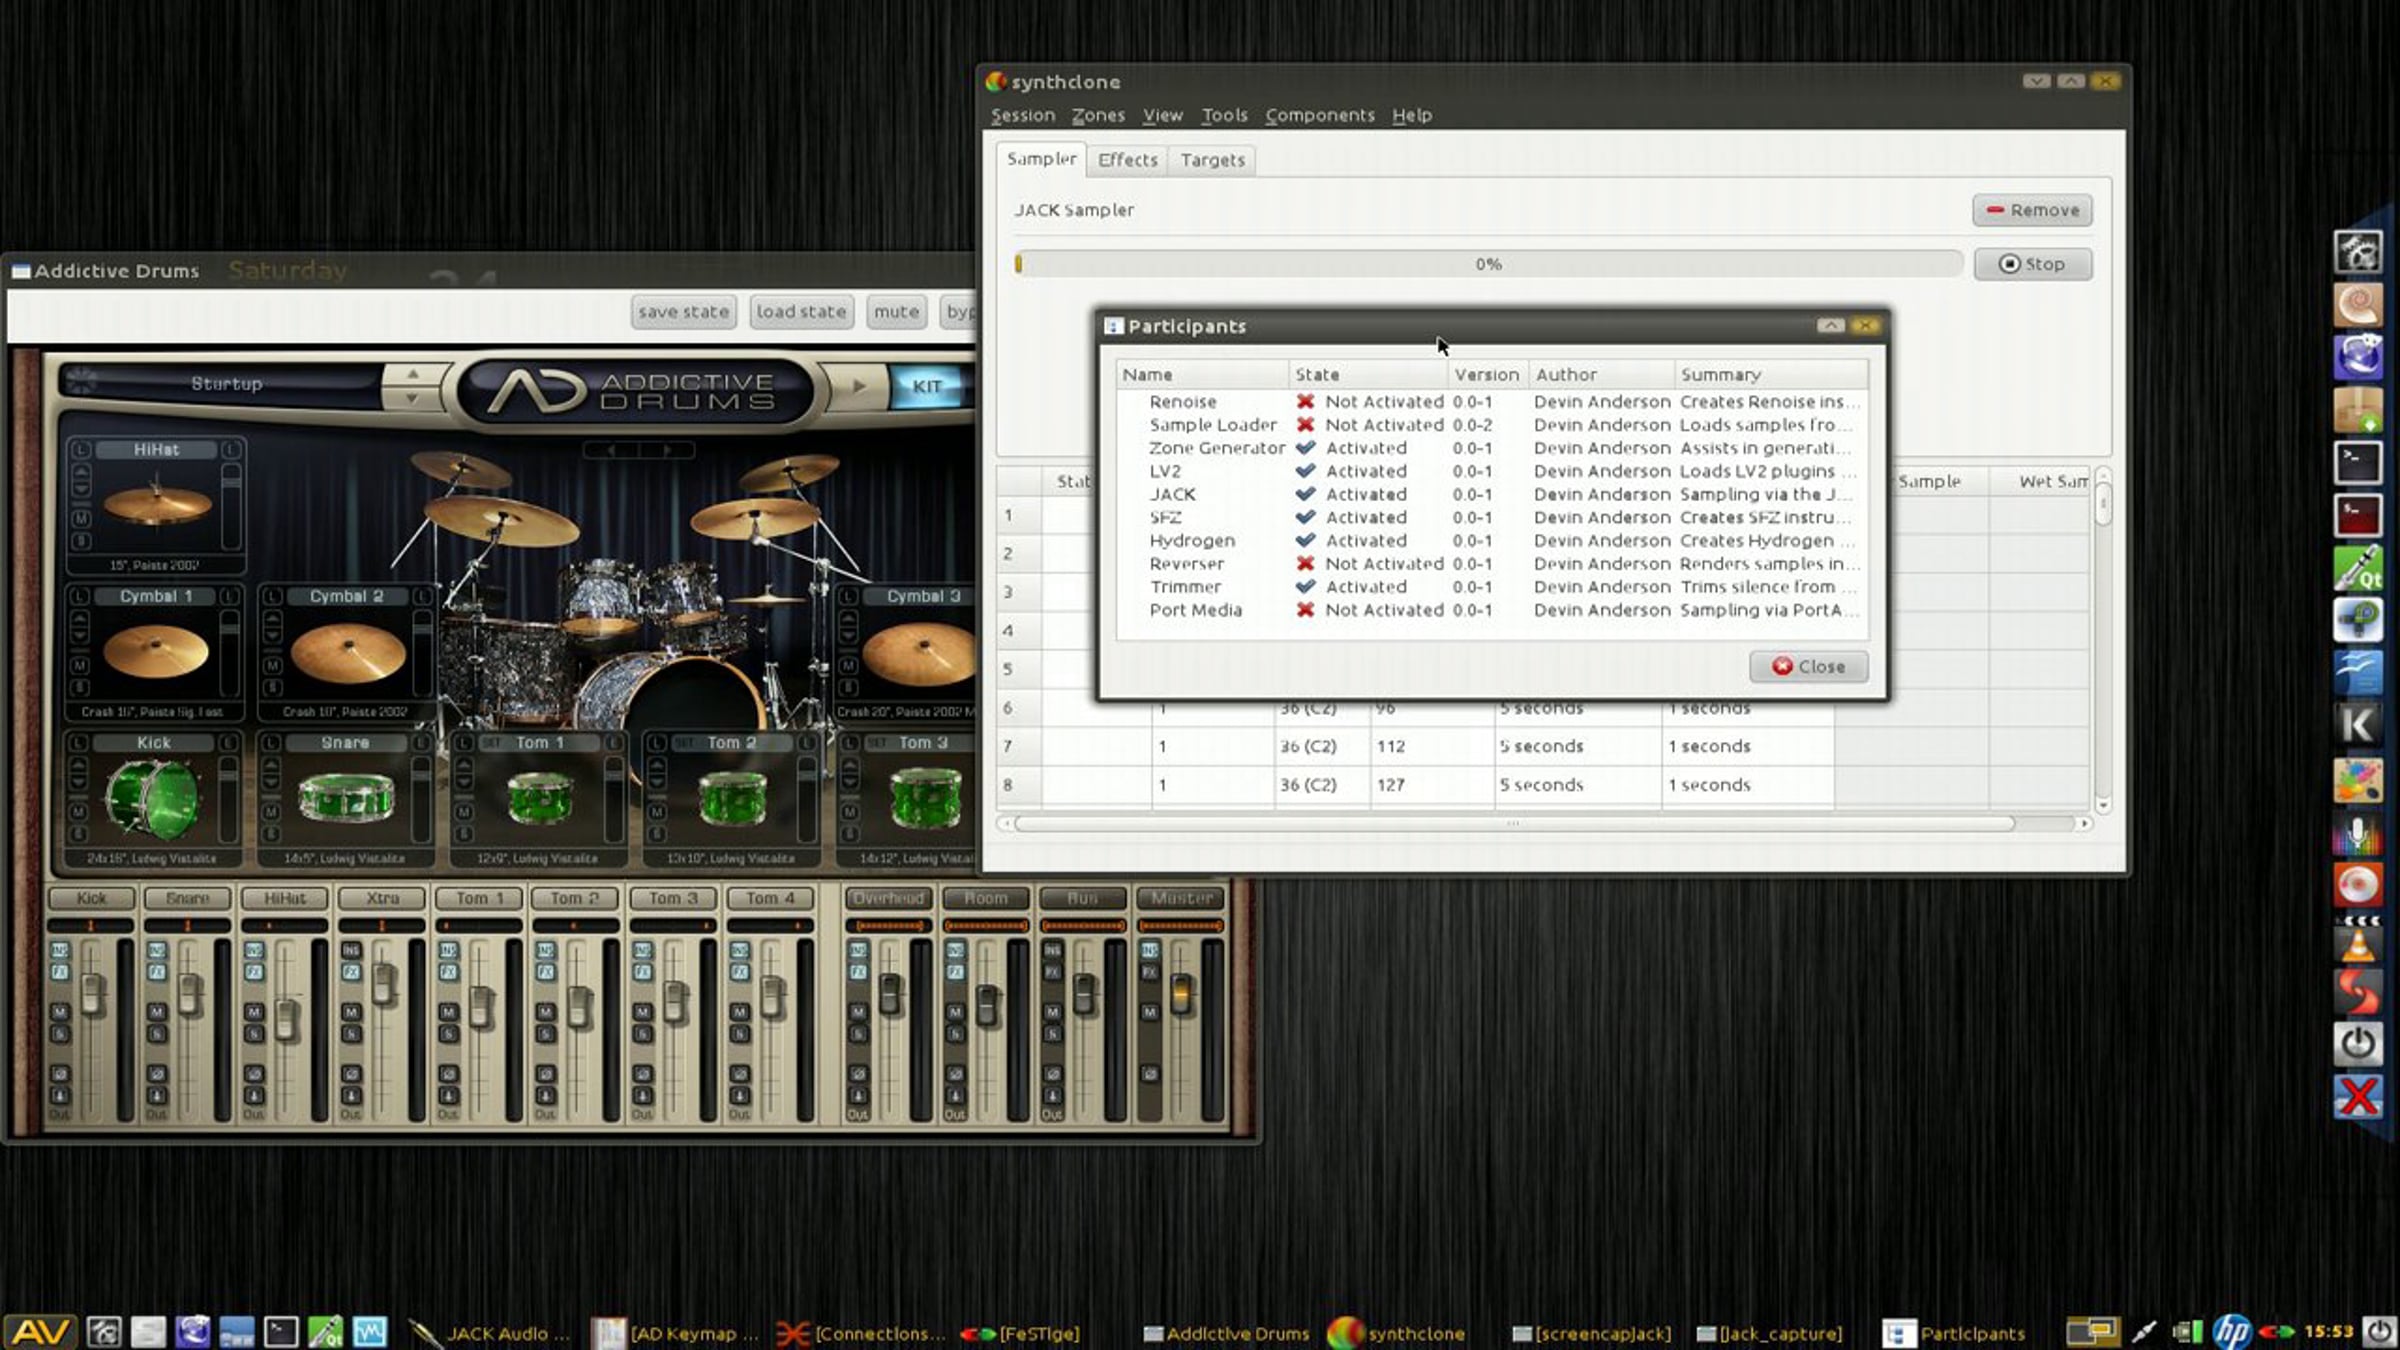Launch the red disc burner icon in dock
2400x1350 pixels.
[2358, 885]
